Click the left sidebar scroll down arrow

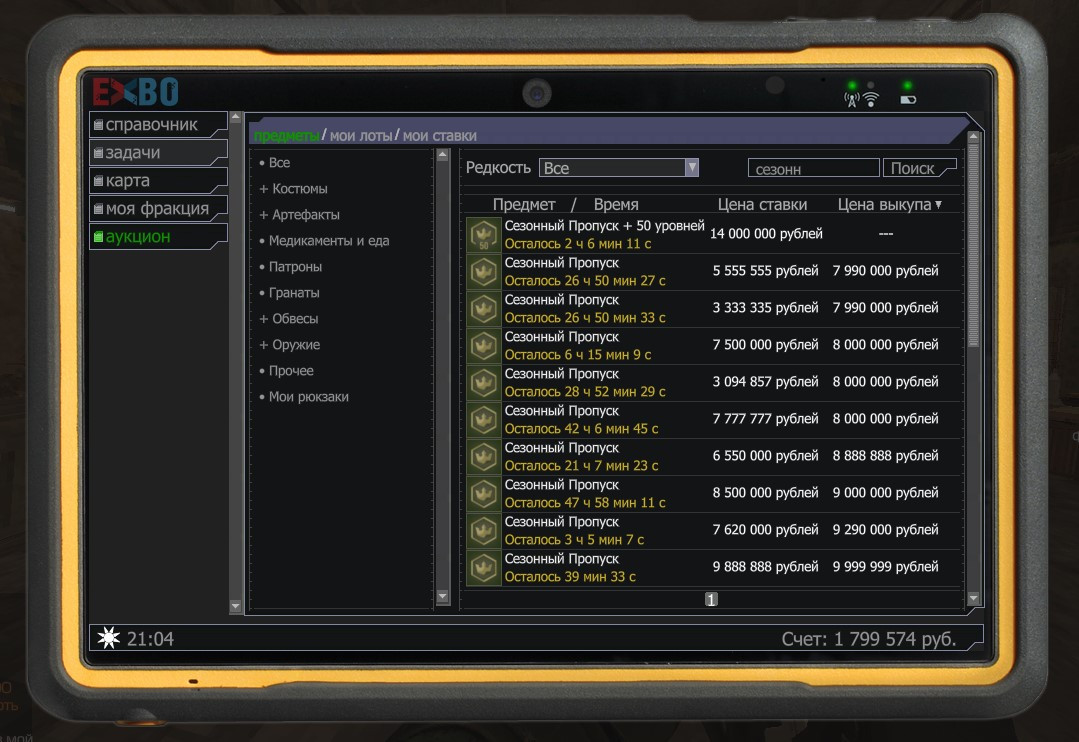[235, 606]
